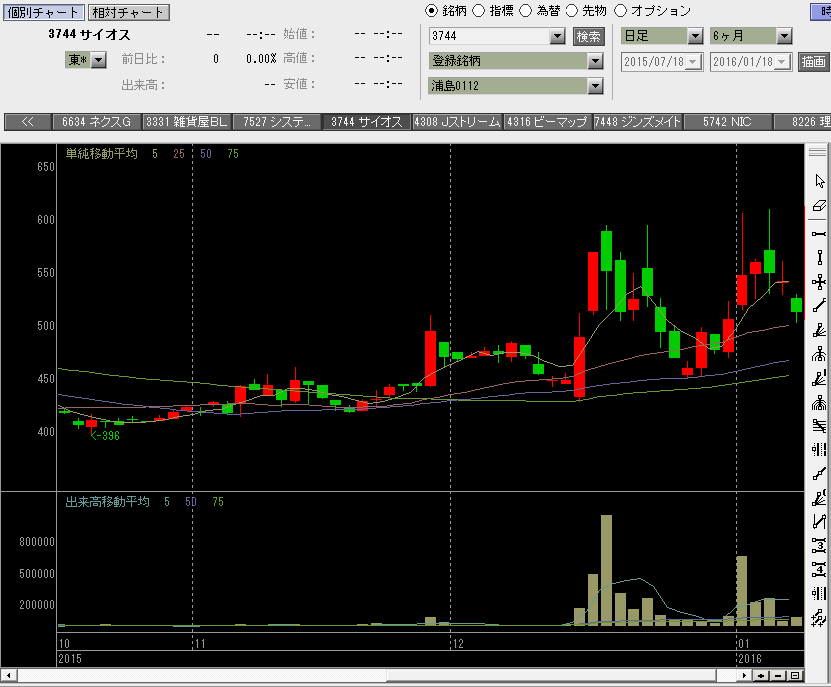Expand the 登録銘柄 dropdown

pos(595,61)
